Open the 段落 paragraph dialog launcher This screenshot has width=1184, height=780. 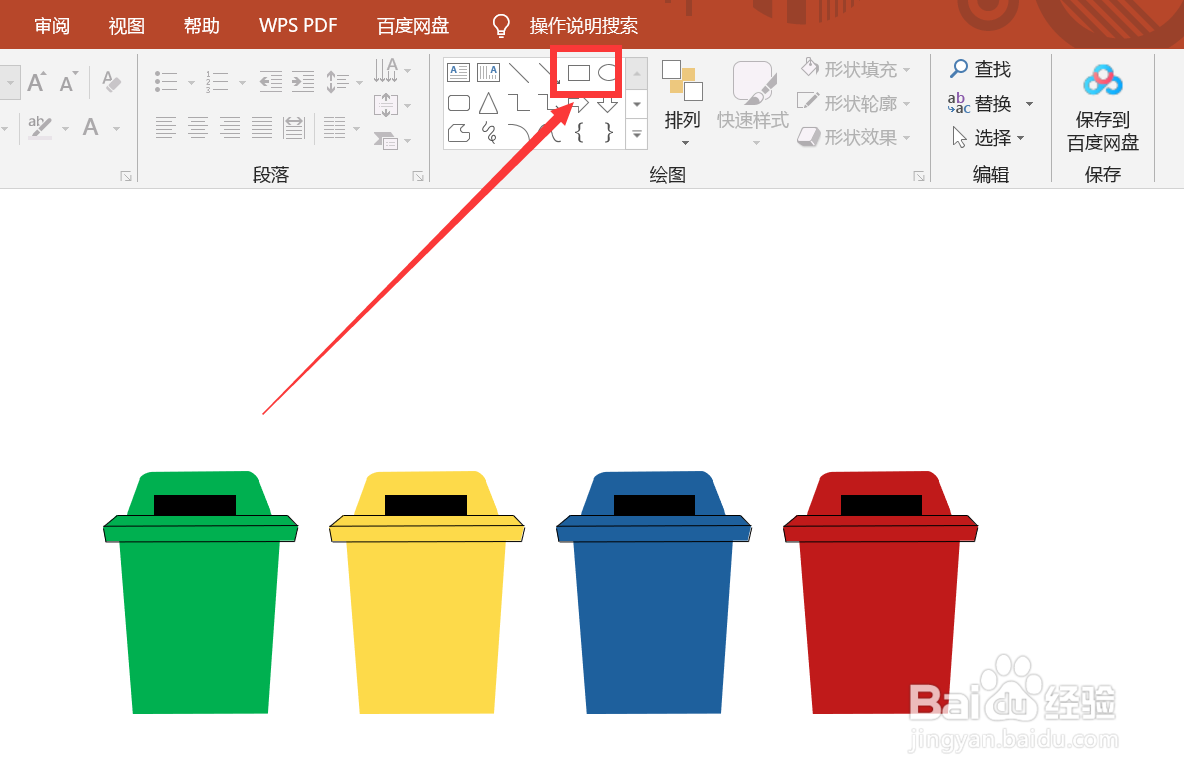(418, 176)
